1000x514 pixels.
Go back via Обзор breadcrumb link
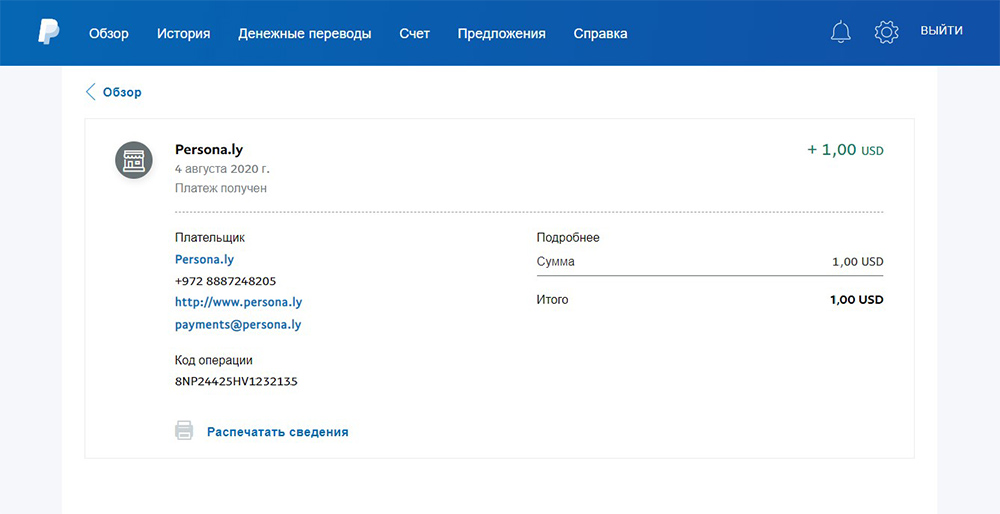122,92
